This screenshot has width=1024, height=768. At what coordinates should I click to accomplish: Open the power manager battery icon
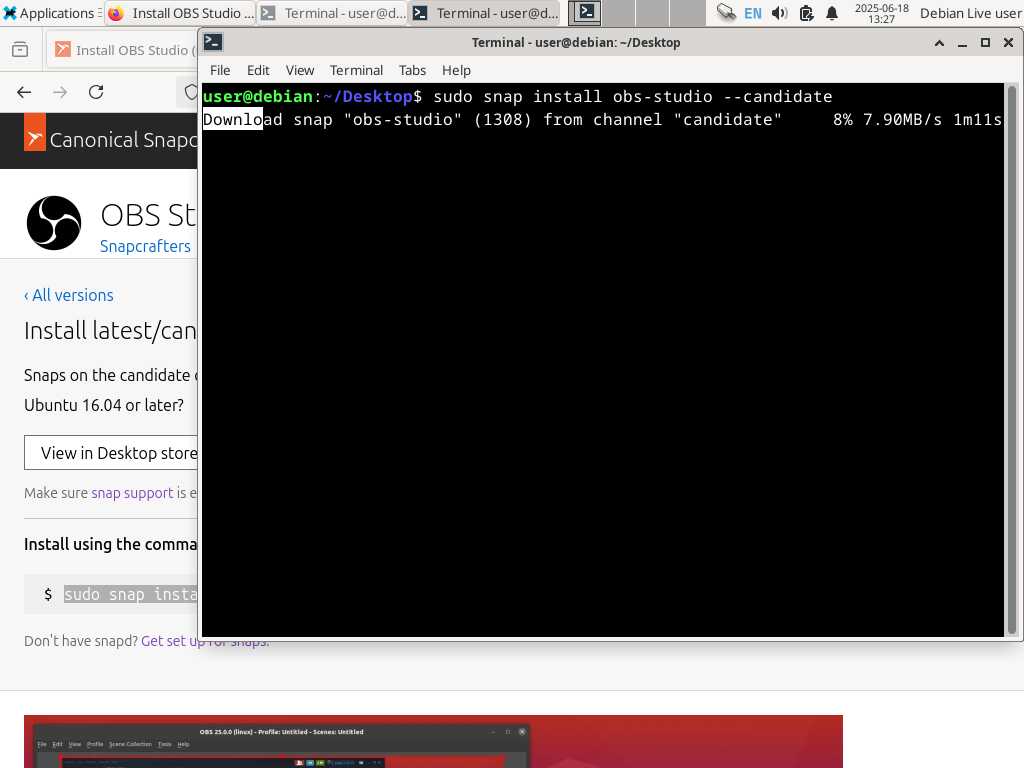(806, 13)
